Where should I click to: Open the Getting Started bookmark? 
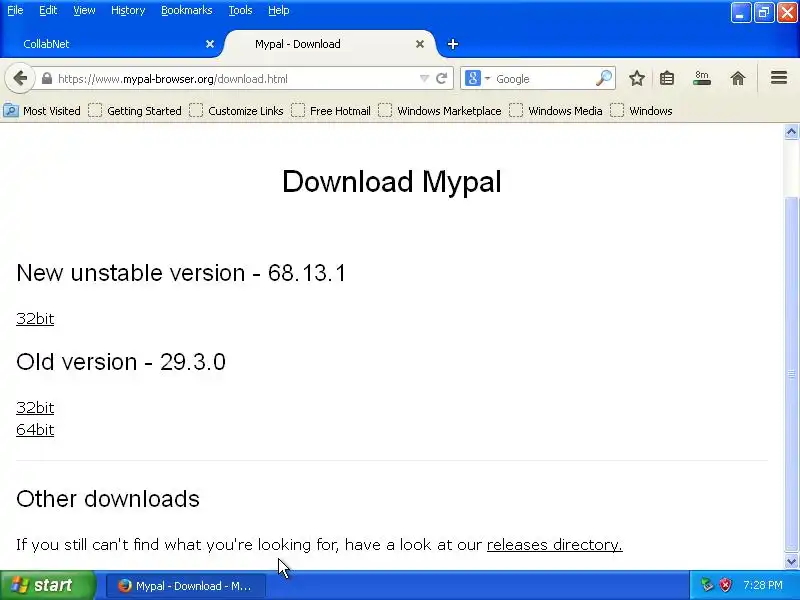(135, 111)
